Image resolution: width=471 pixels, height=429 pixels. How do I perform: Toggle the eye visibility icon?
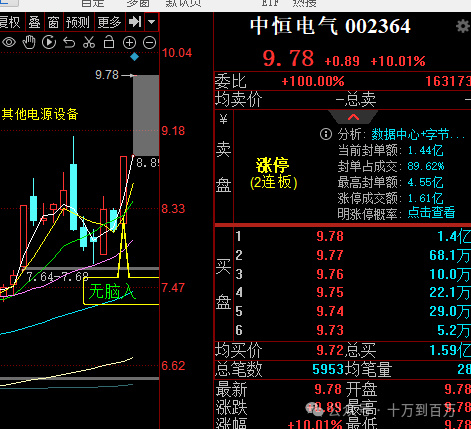click(9, 43)
